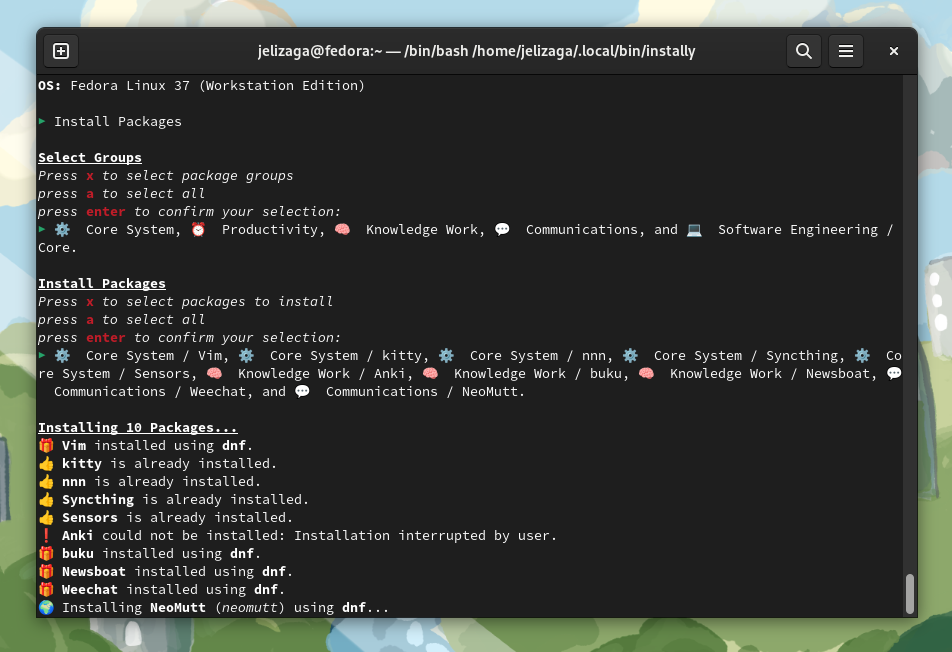Screen dimensions: 952x652
Task: Click 'buku installed using dnf.' text
Action: click(x=162, y=554)
